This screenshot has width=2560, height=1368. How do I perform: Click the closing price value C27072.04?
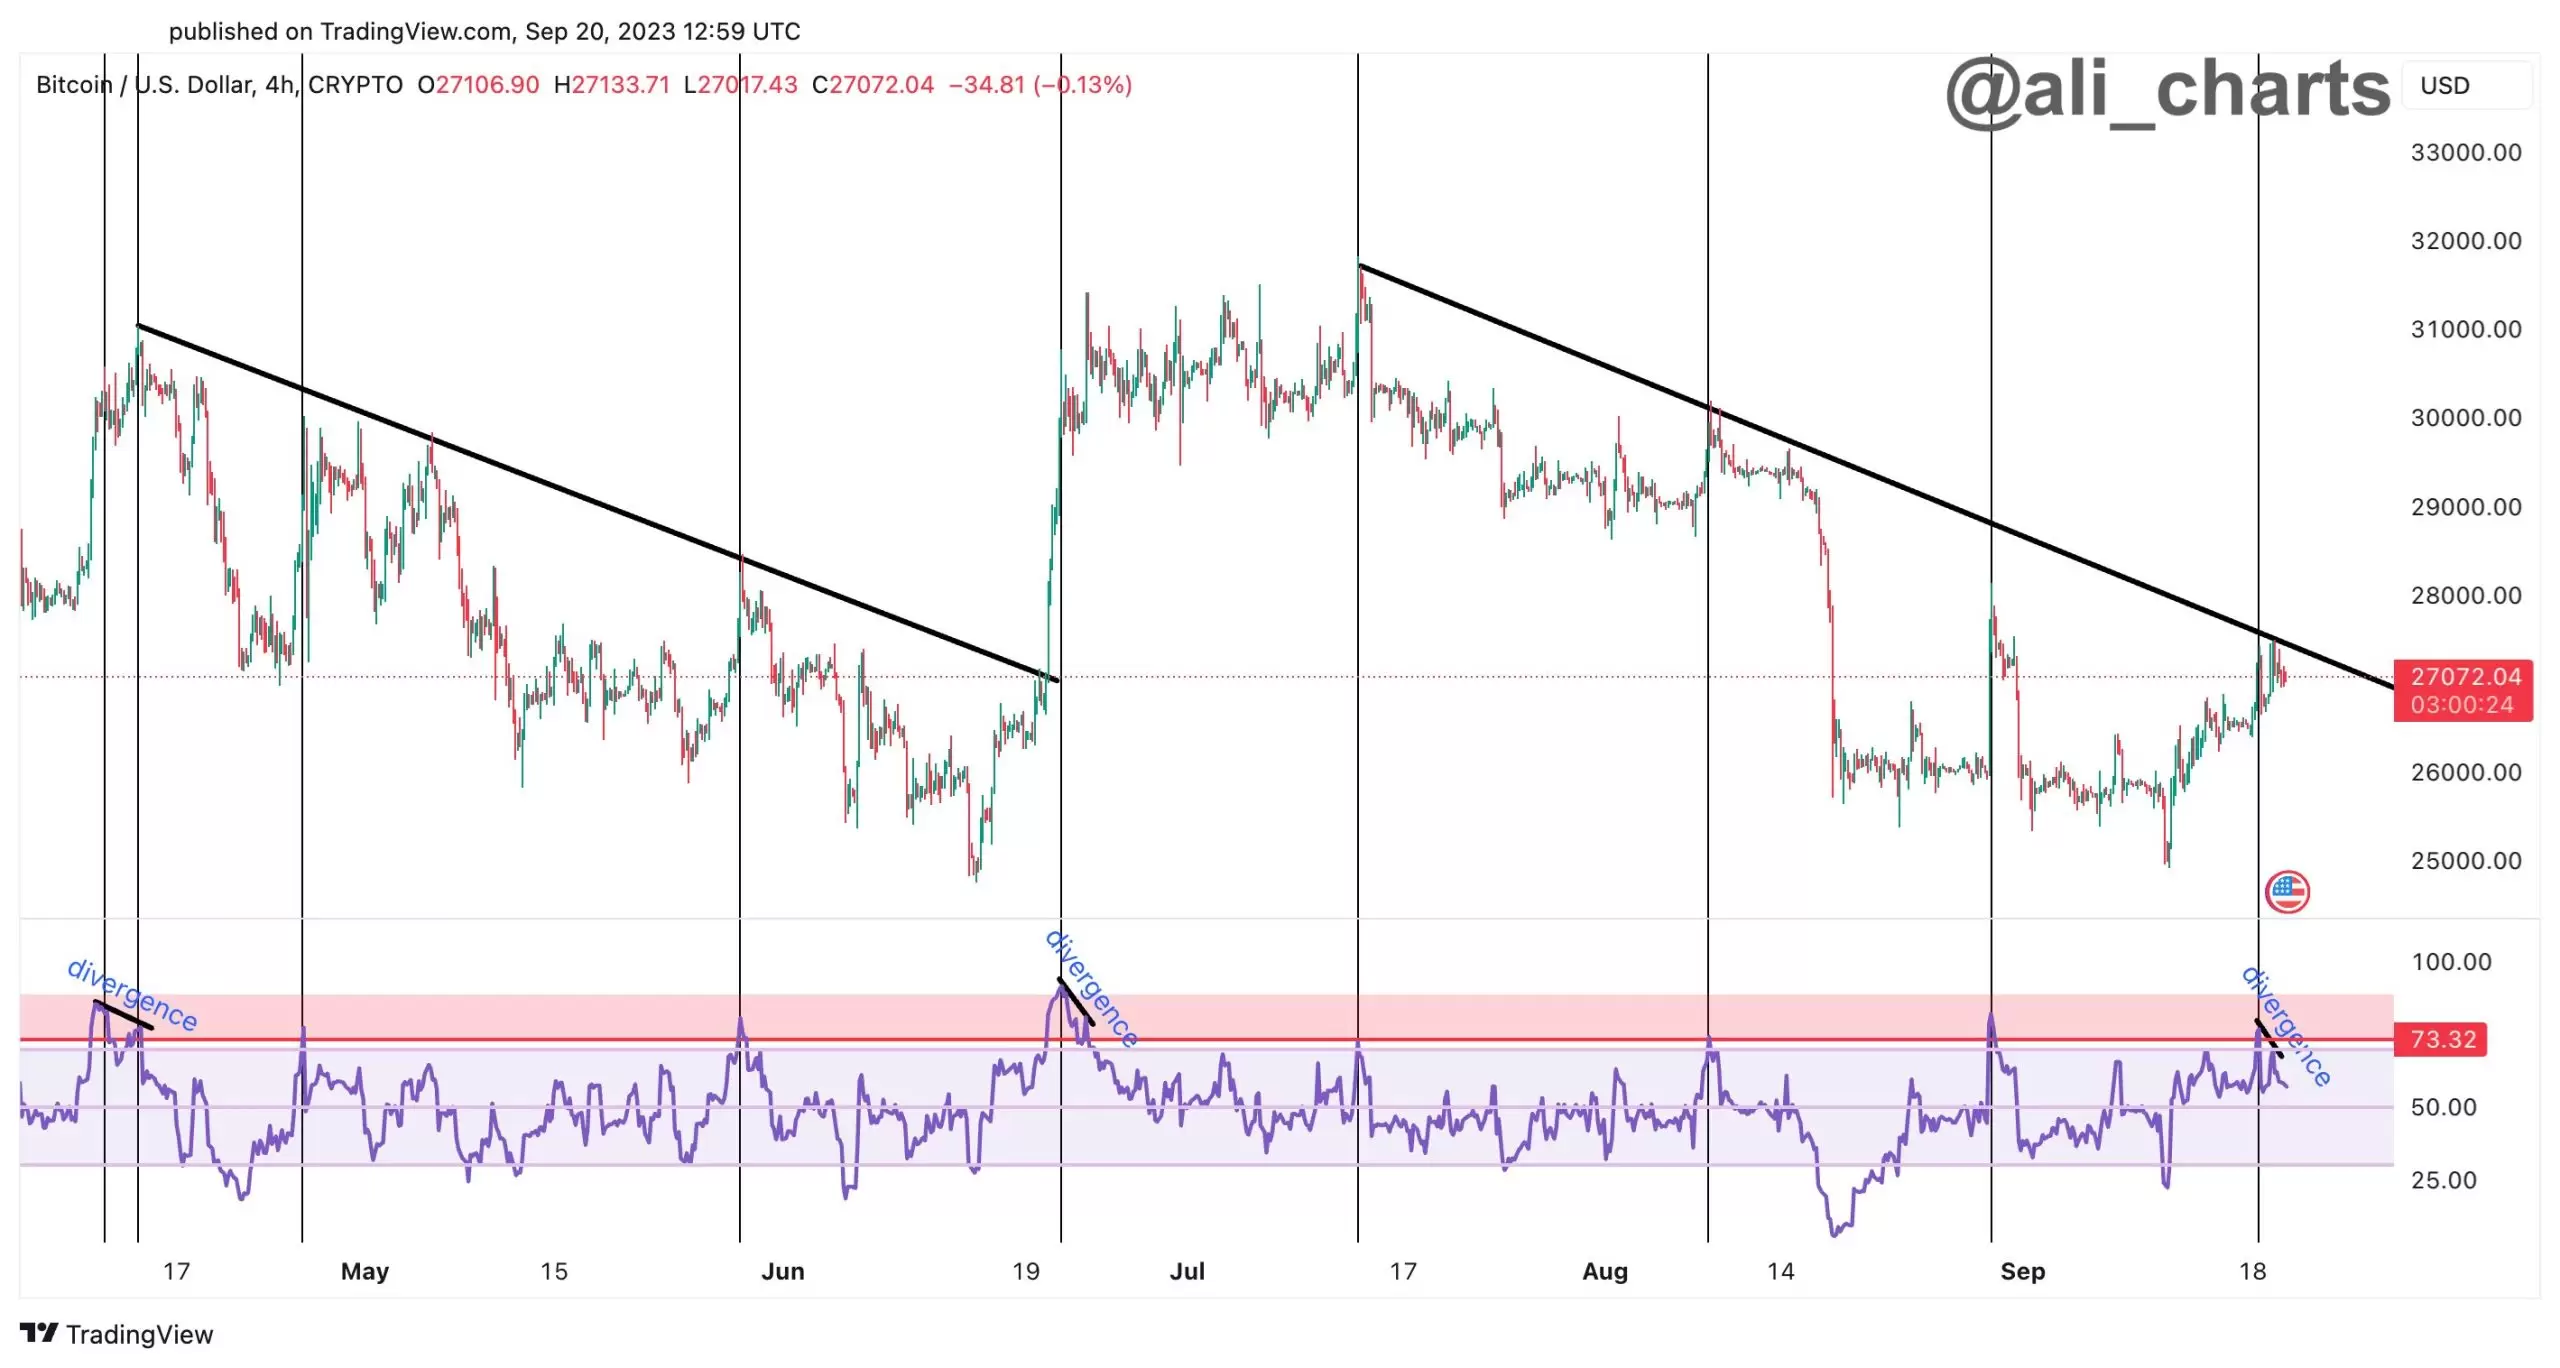(872, 85)
